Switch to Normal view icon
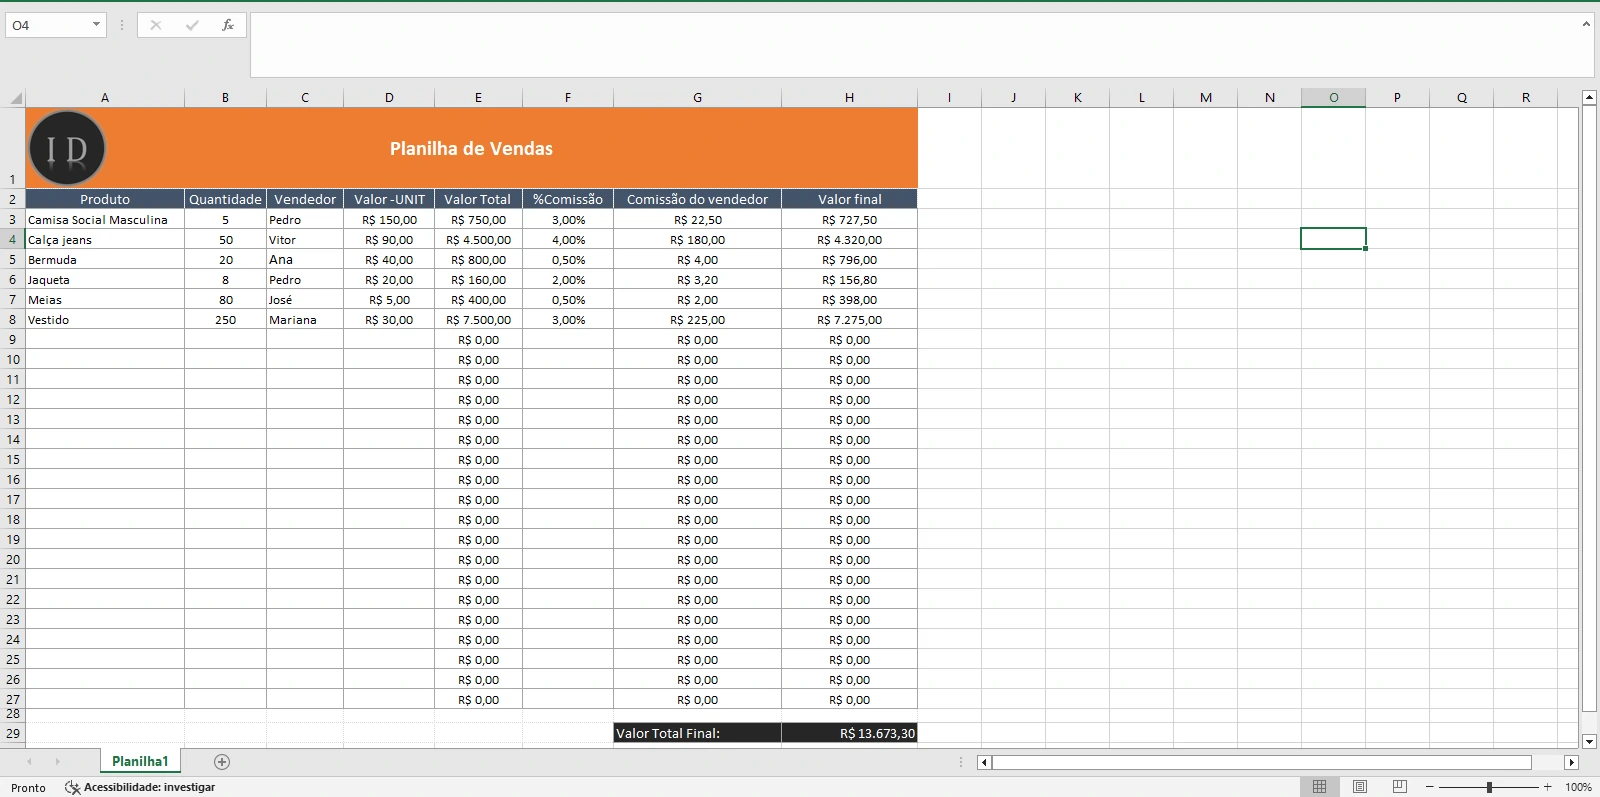 (x=1319, y=787)
